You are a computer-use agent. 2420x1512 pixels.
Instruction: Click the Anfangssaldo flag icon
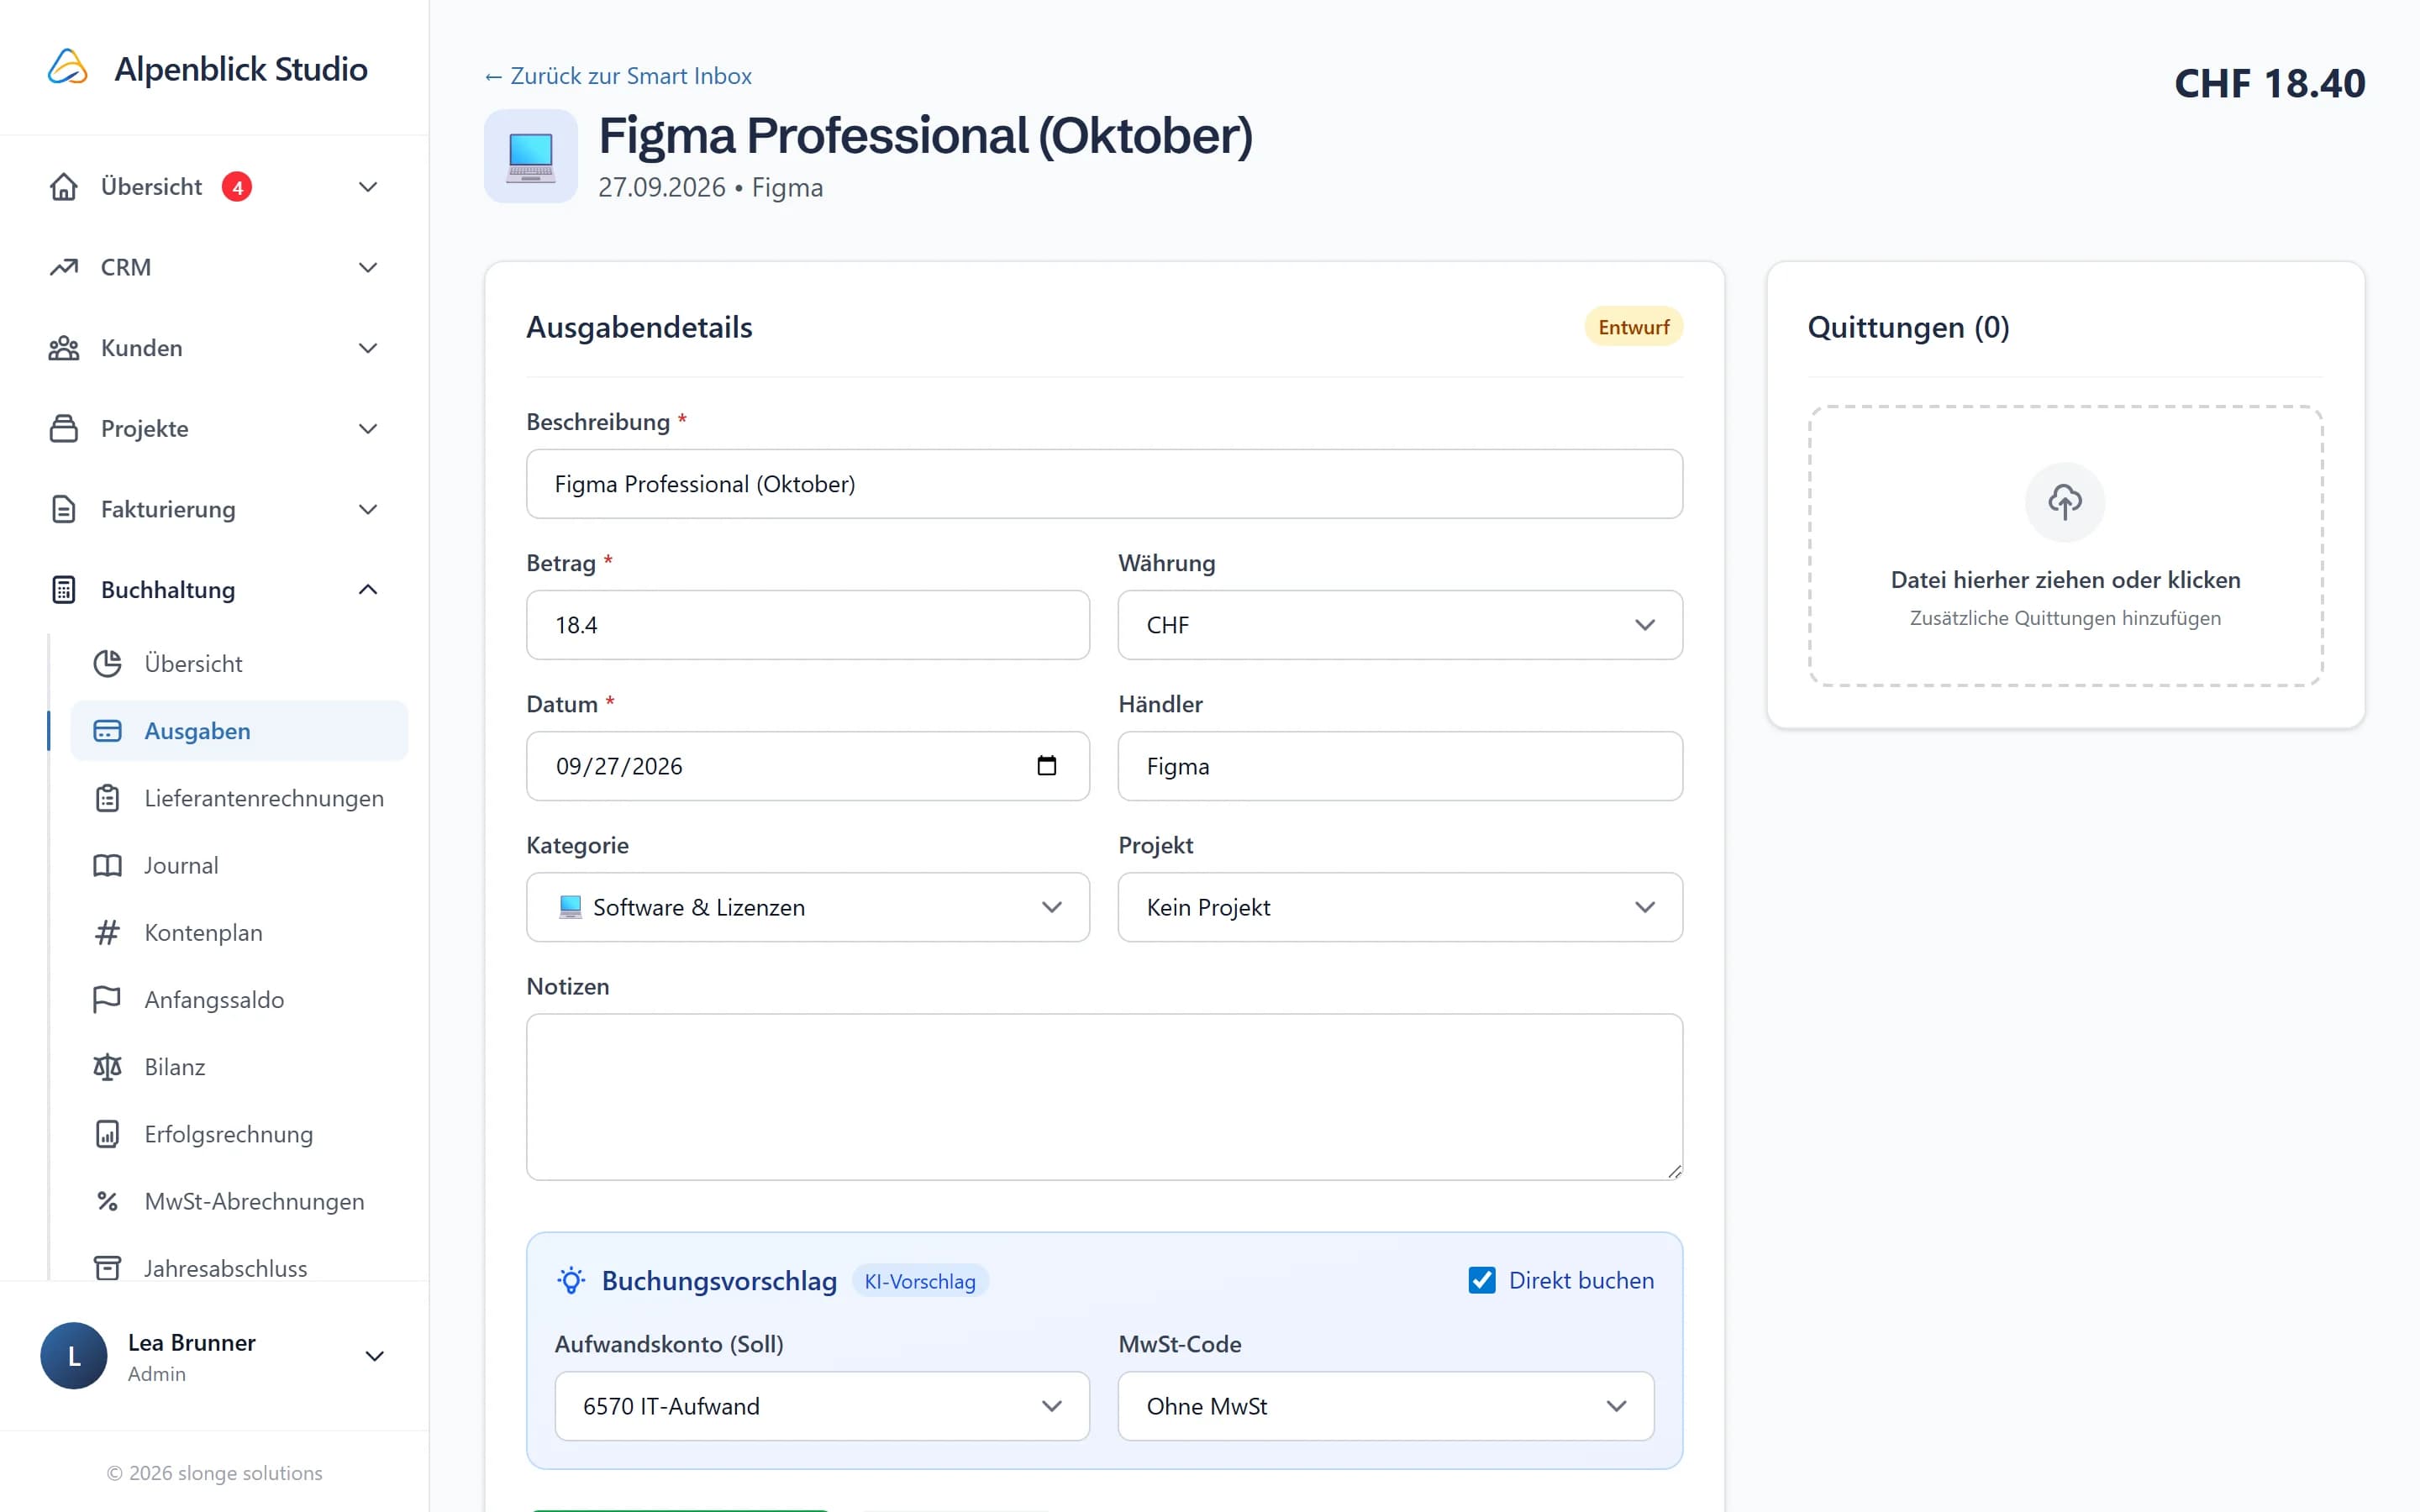(x=107, y=999)
